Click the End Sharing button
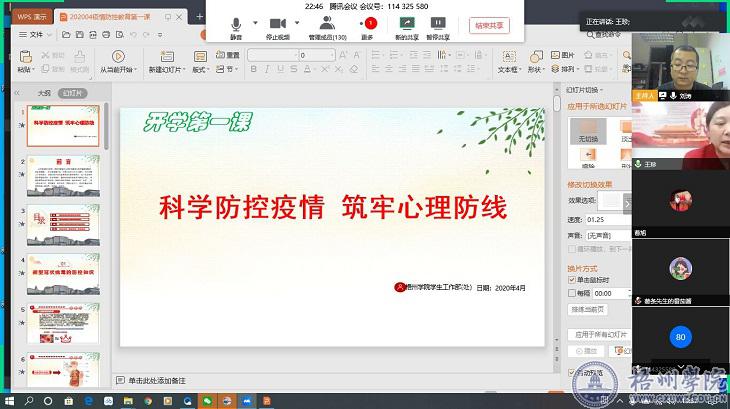The image size is (730, 409). tap(490, 25)
